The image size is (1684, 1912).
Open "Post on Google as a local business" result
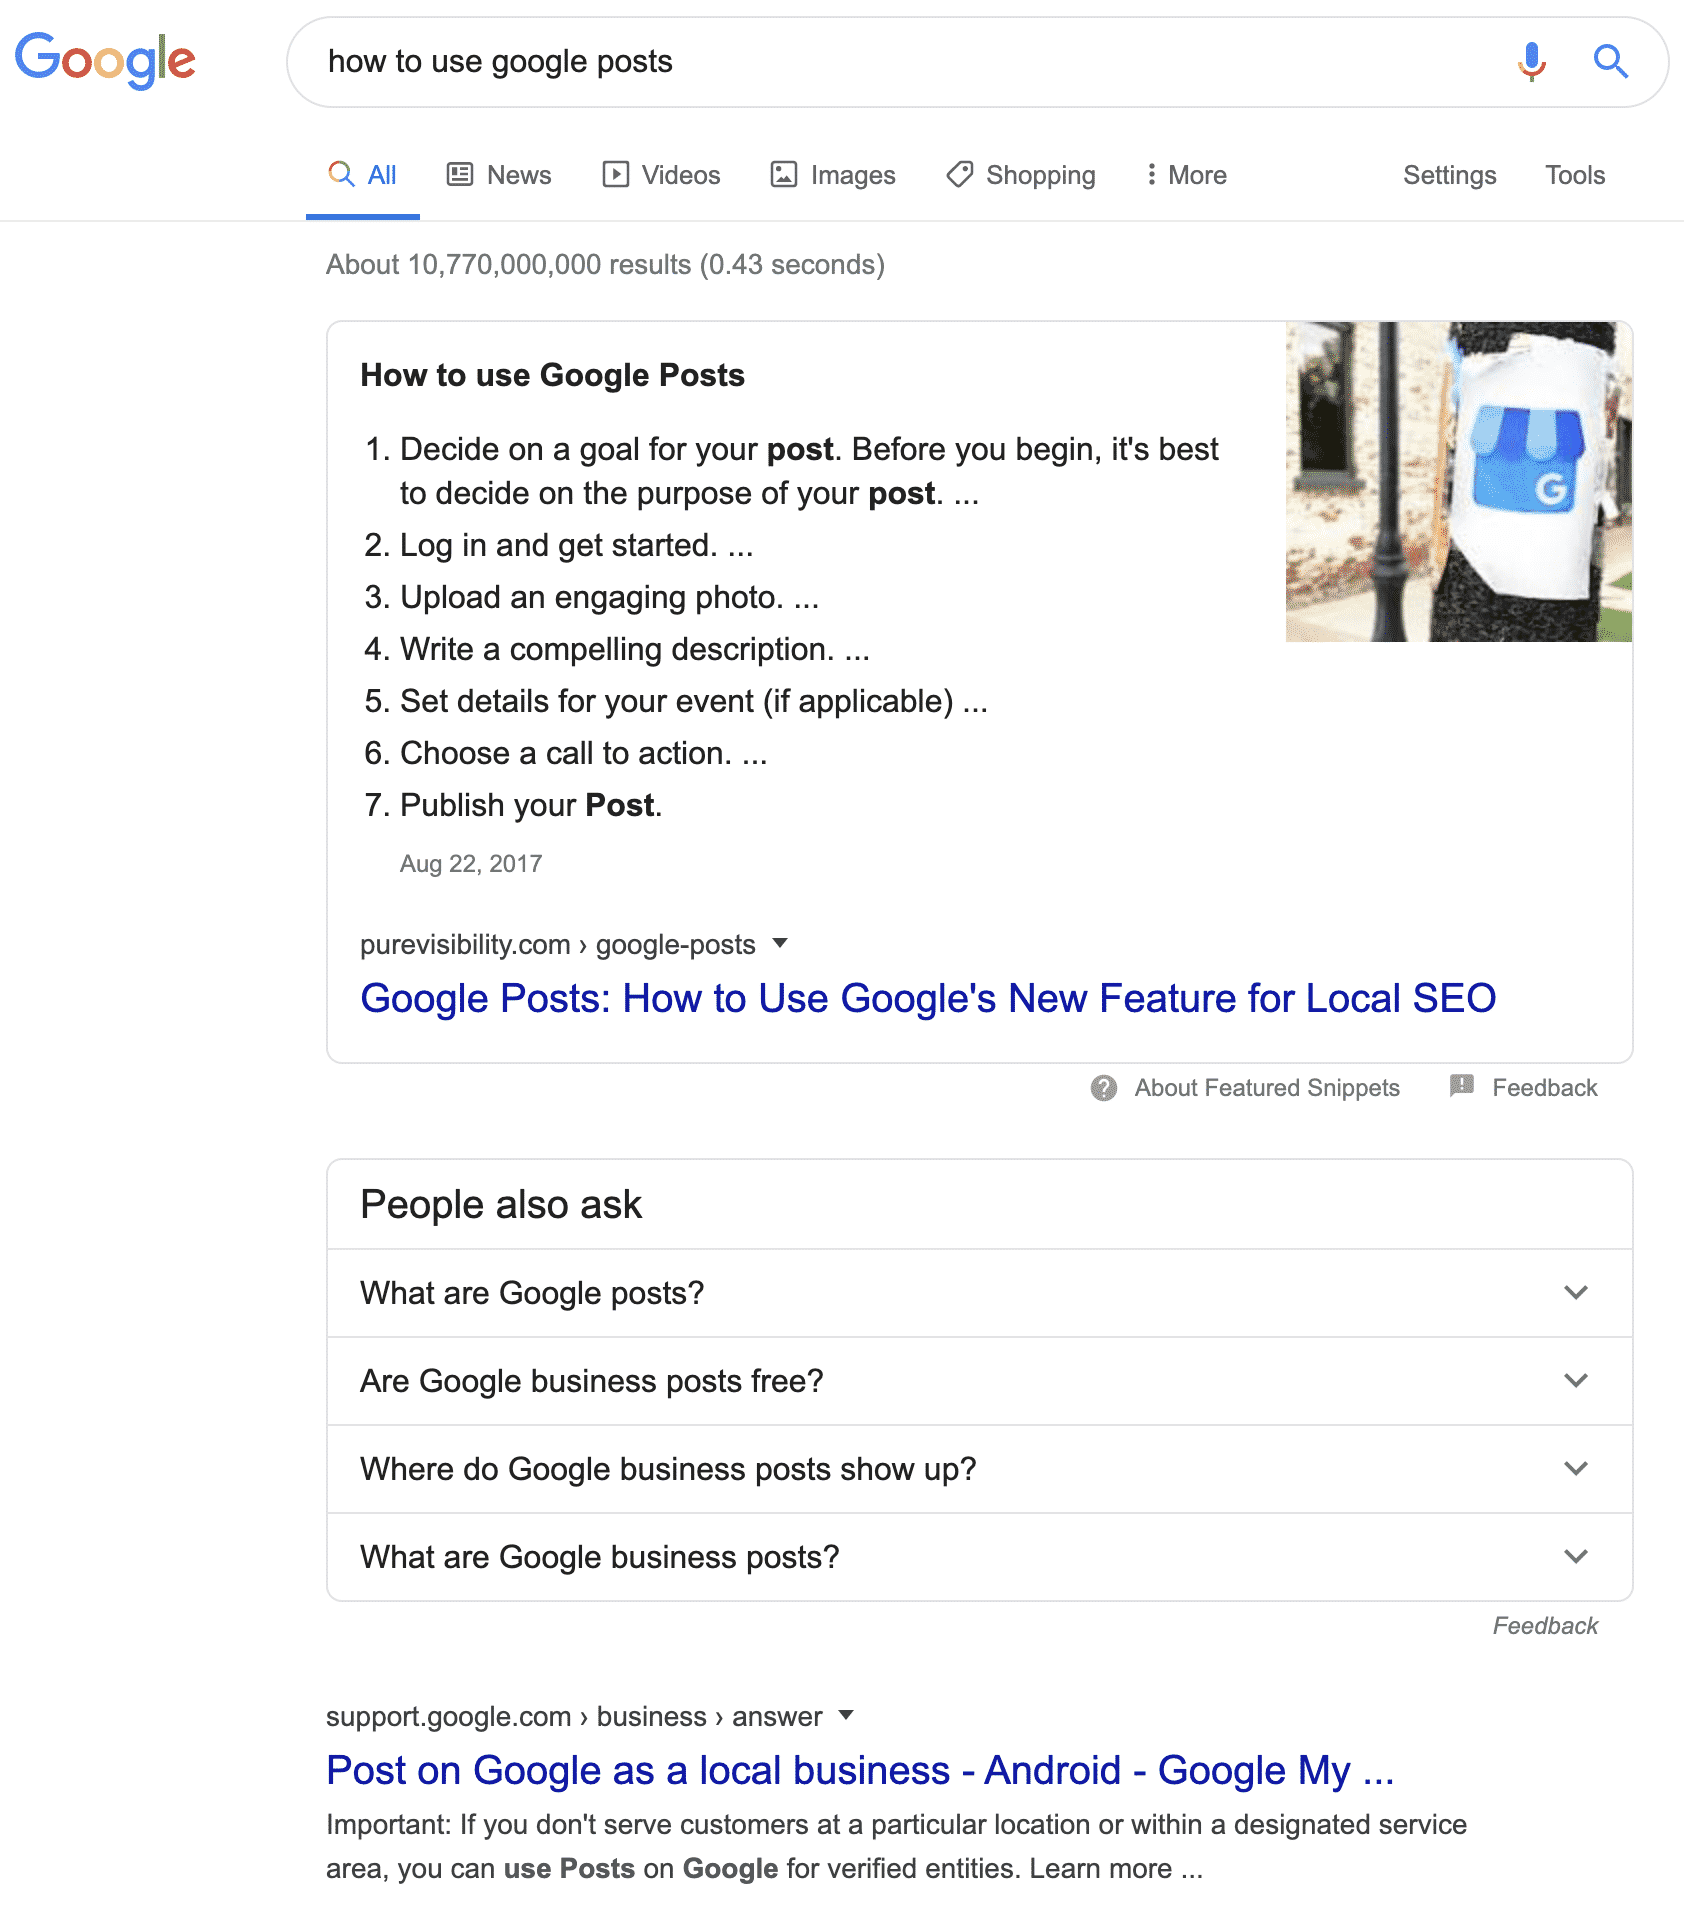point(861,1770)
